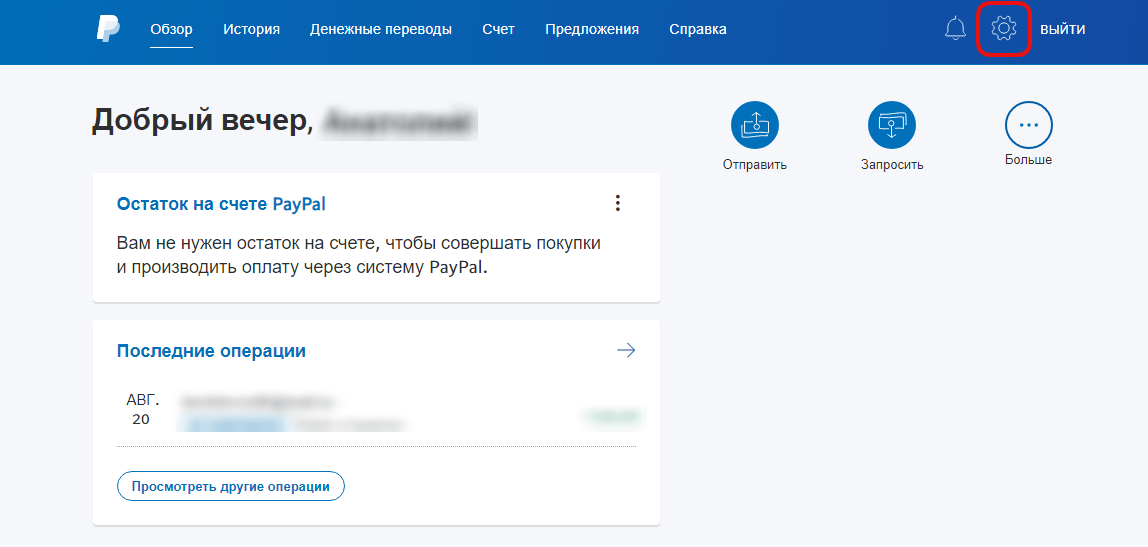Click the Запросить label

(x=892, y=165)
